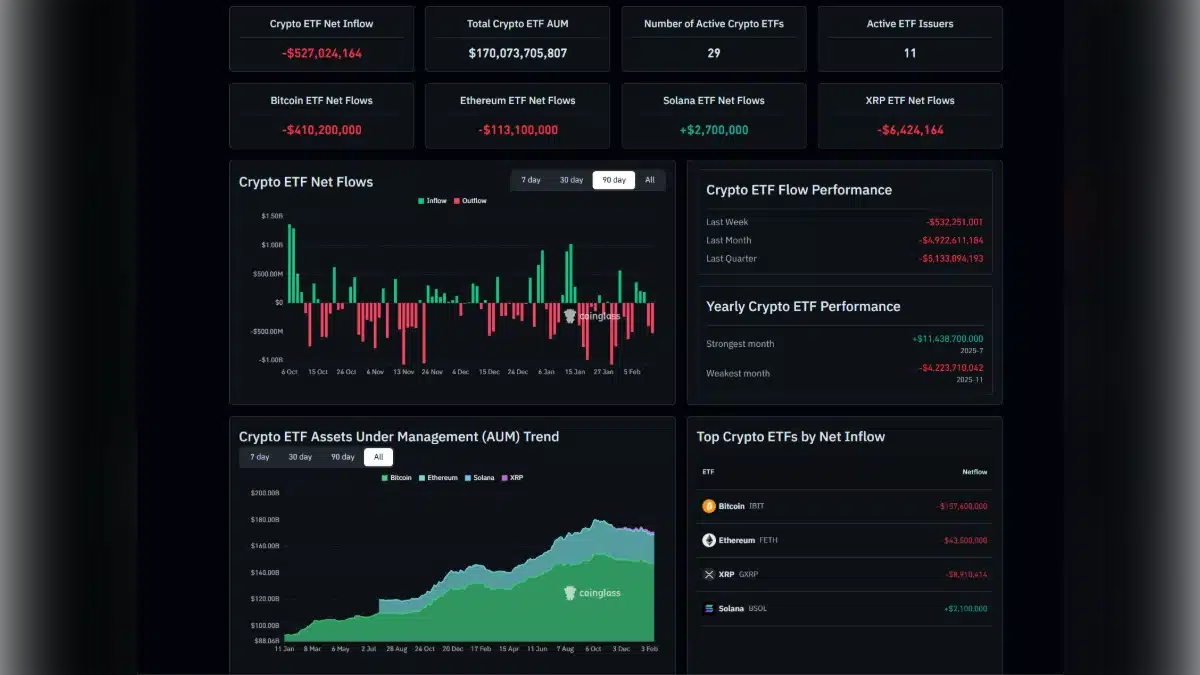1200x675 pixels.
Task: Toggle the Outflow legend on Net Flows chart
Action: (470, 201)
